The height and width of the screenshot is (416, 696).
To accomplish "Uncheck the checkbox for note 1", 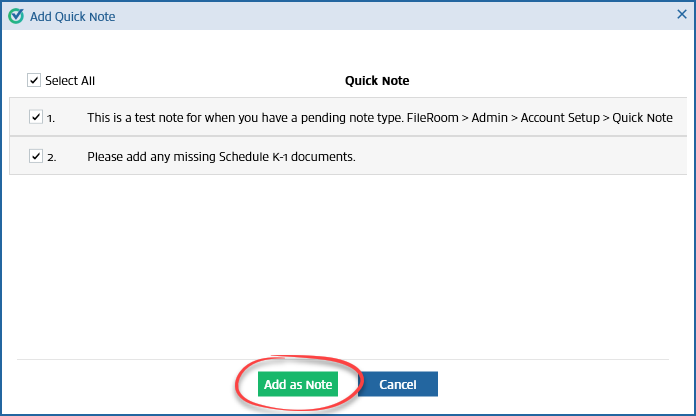I will 37,117.
